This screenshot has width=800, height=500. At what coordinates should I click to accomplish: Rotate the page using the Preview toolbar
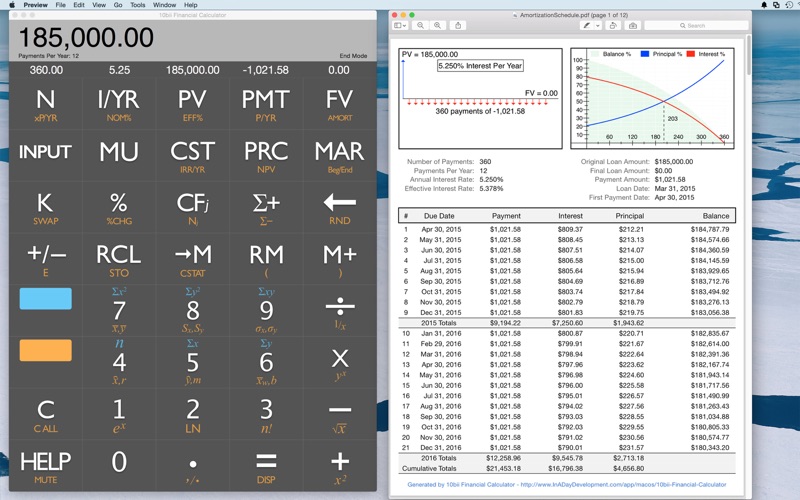tap(613, 26)
